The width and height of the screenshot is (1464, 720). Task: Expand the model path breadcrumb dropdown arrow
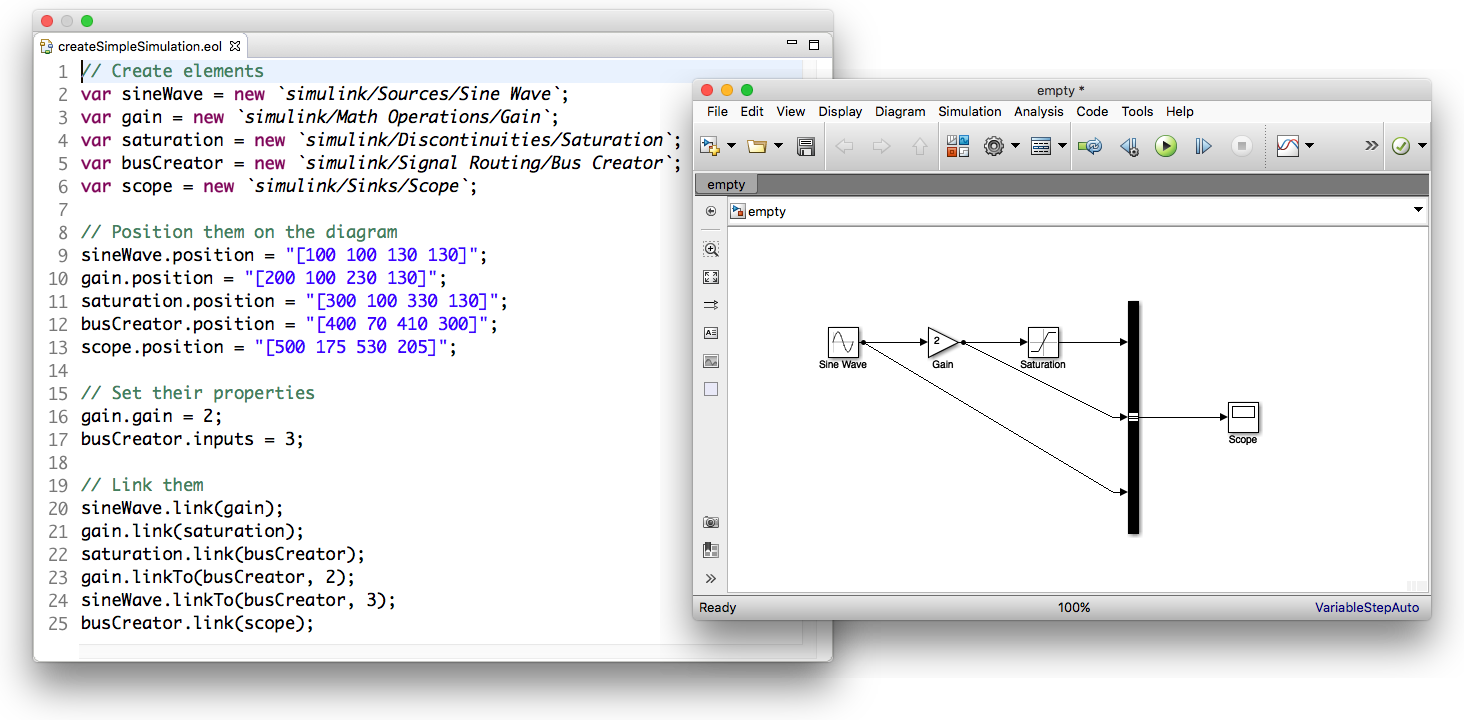1418,210
